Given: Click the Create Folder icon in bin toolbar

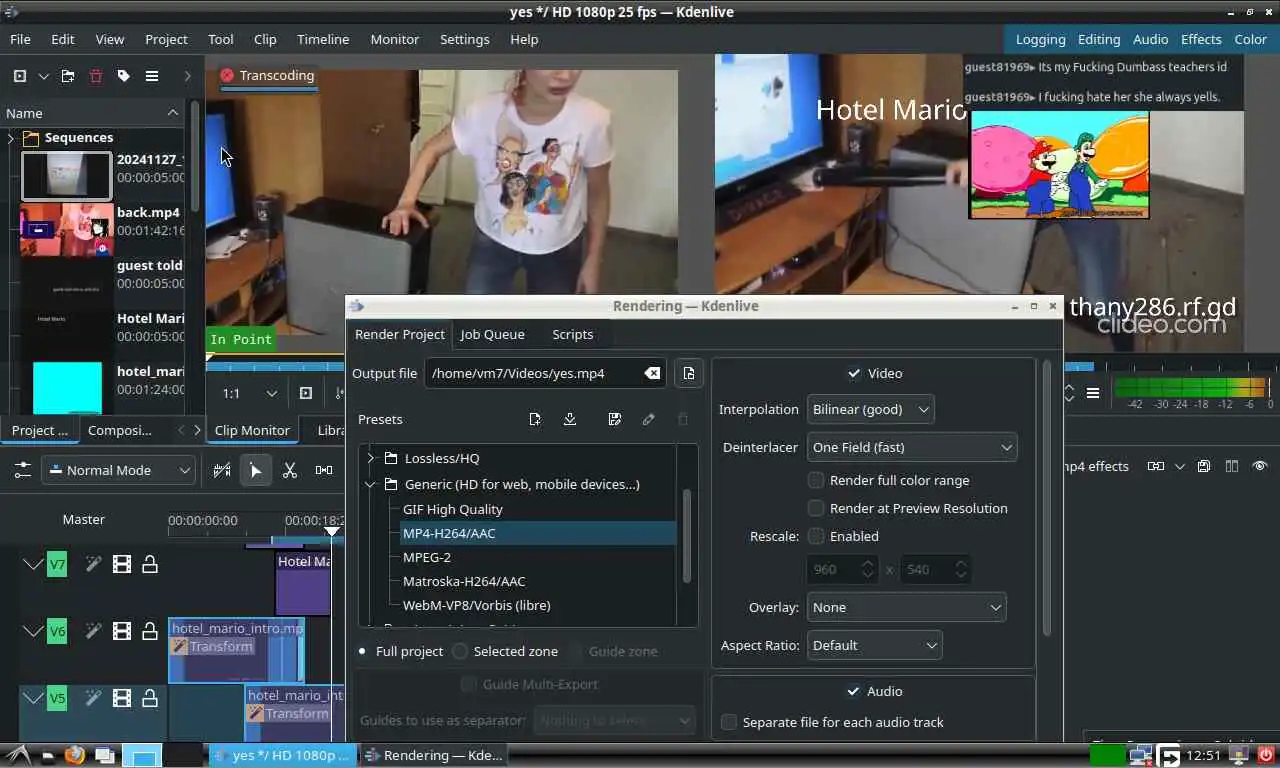Looking at the screenshot, I should click(x=68, y=76).
